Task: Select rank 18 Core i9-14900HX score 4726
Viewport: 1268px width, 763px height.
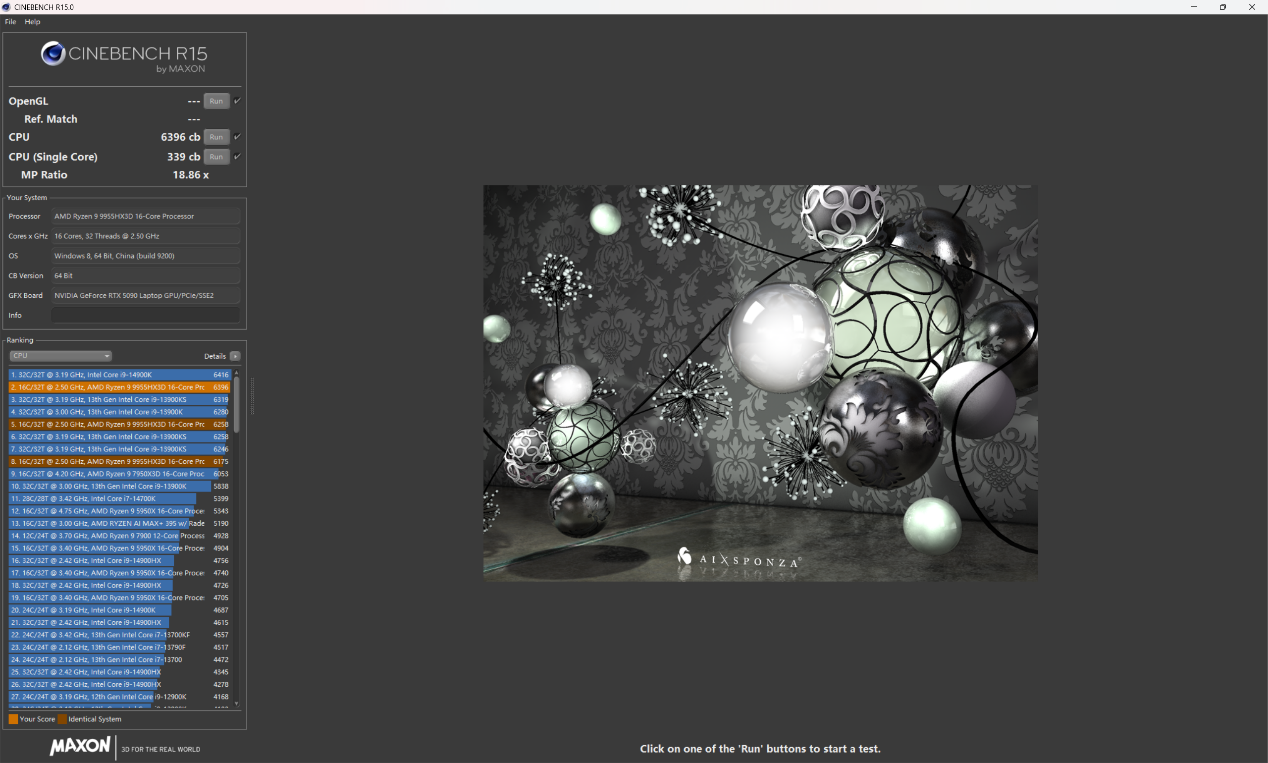Action: [120, 585]
